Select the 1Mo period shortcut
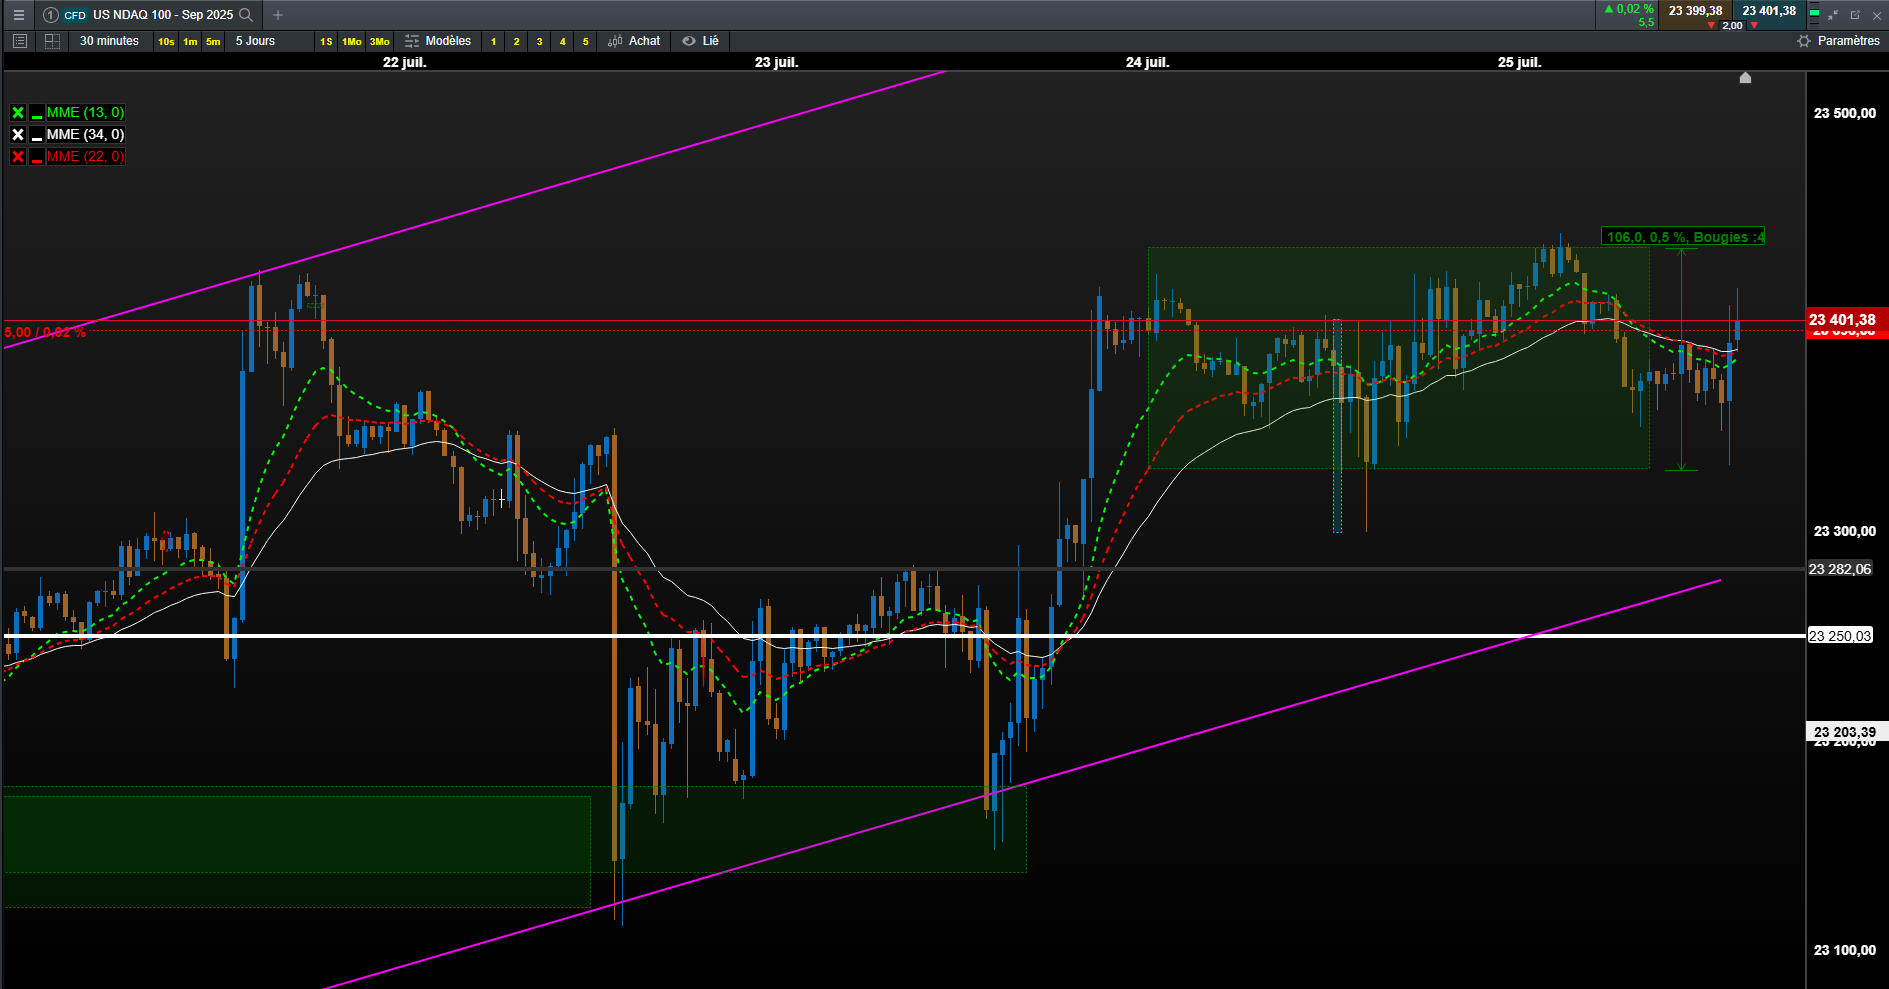This screenshot has width=1889, height=989. pos(352,41)
